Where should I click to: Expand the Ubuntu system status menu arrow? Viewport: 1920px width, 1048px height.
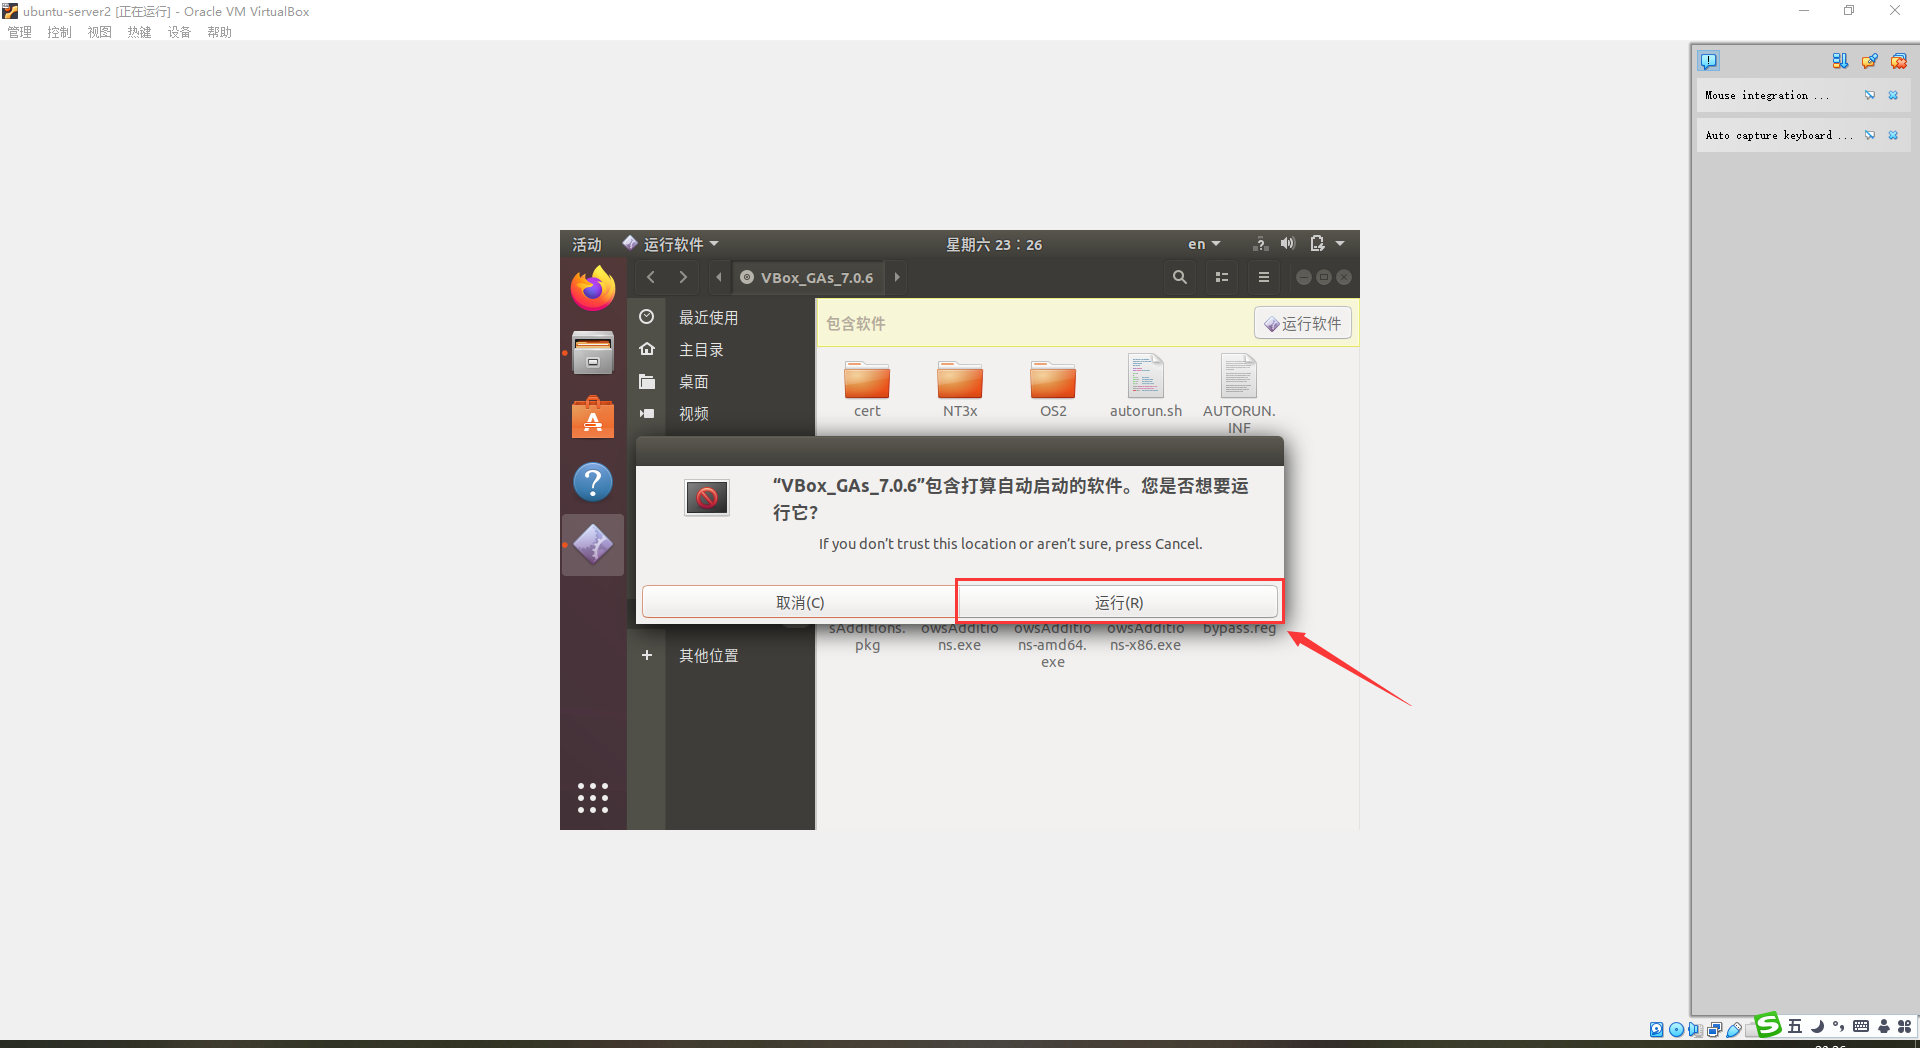coord(1340,244)
